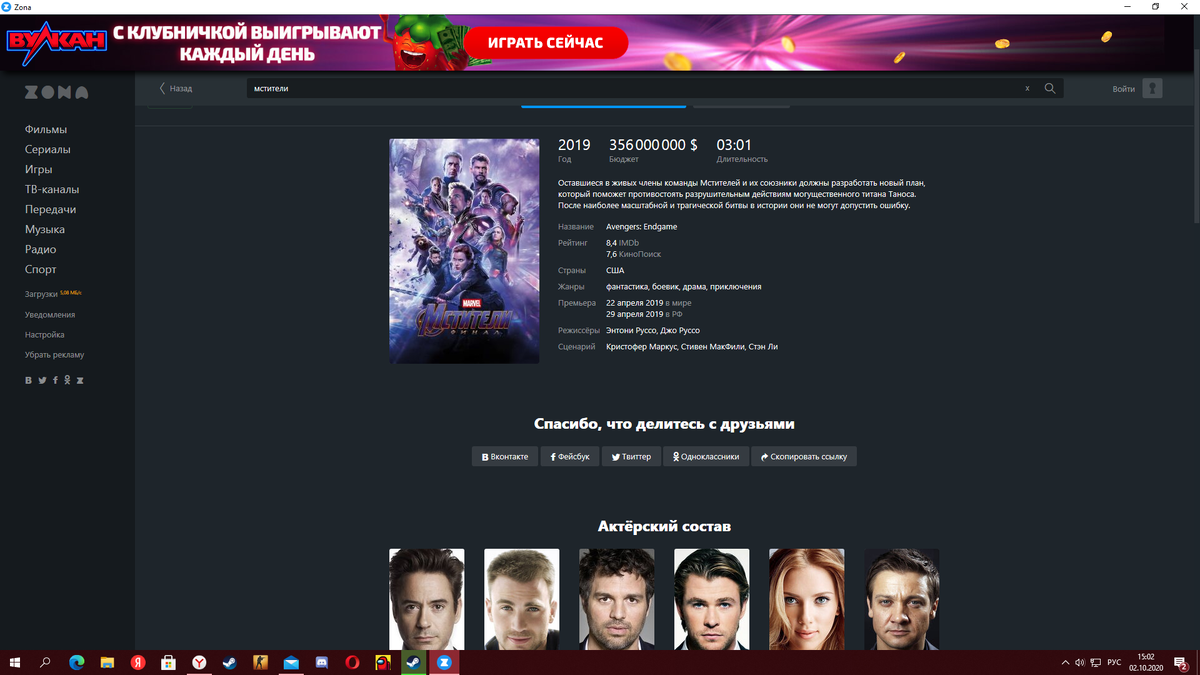The image size is (1200, 675).
Task: Open Chris Hemsworth actor photo
Action: (712, 599)
